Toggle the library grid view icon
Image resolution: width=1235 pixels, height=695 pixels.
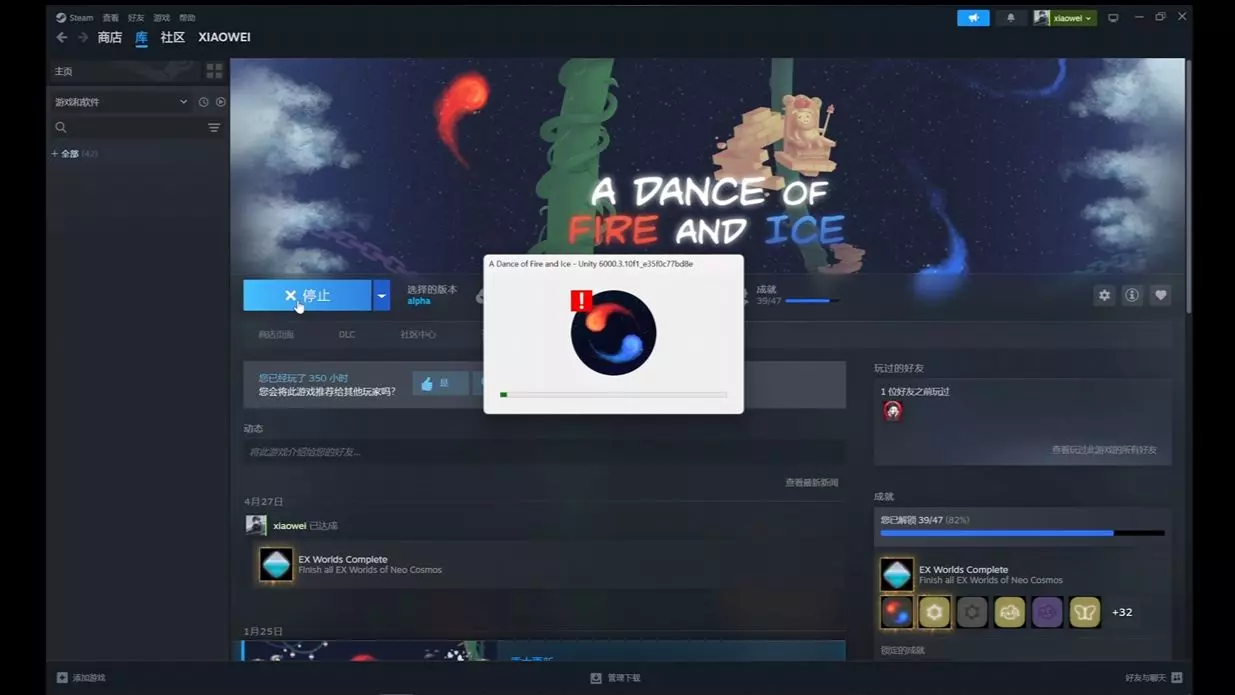coord(214,71)
